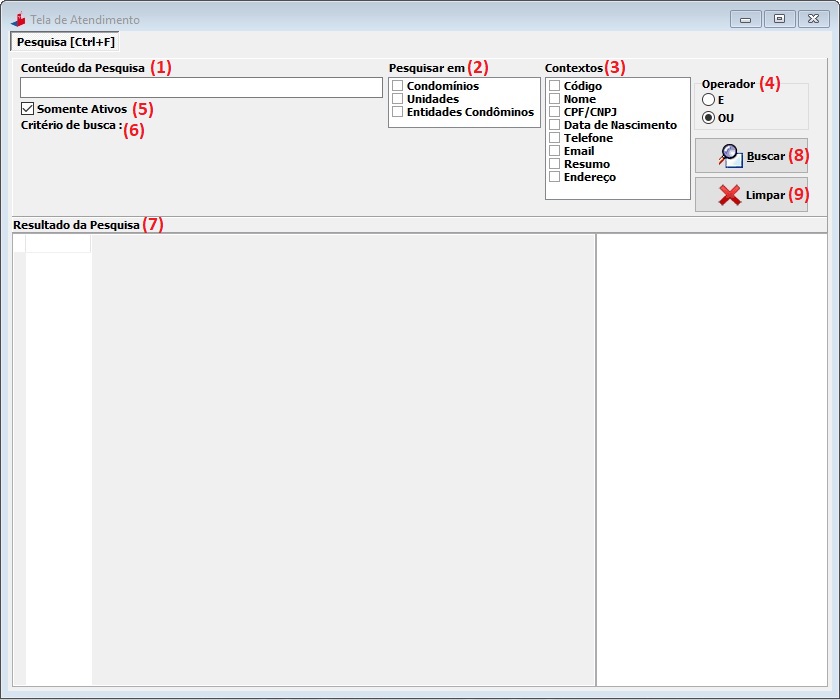The image size is (840, 700).
Task: Tick the Entidades Condôminos checkbox
Action: [x=398, y=112]
